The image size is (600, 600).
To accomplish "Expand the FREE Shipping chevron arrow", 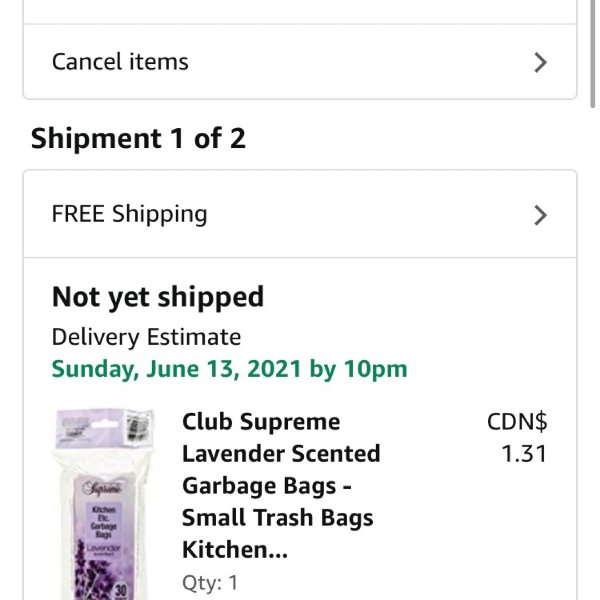I will tap(540, 215).
